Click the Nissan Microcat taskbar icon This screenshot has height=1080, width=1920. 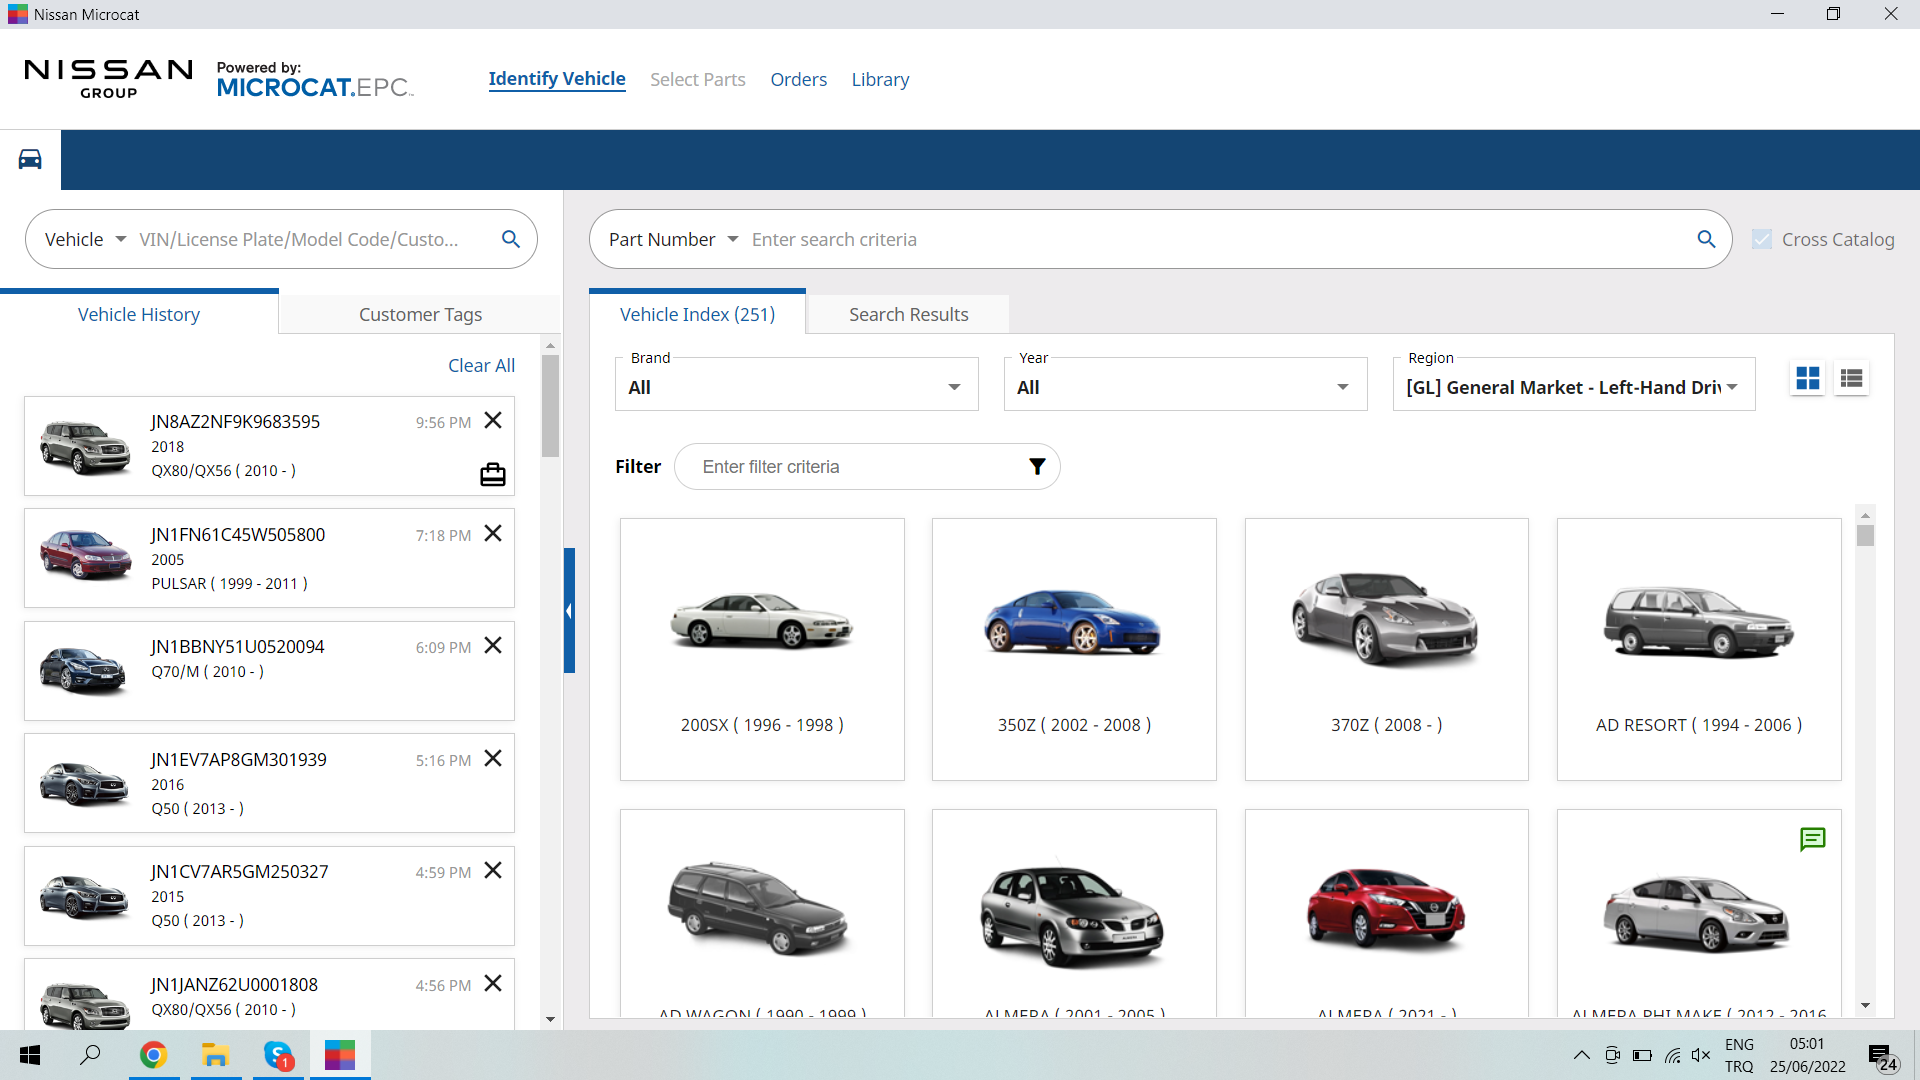coord(340,1055)
